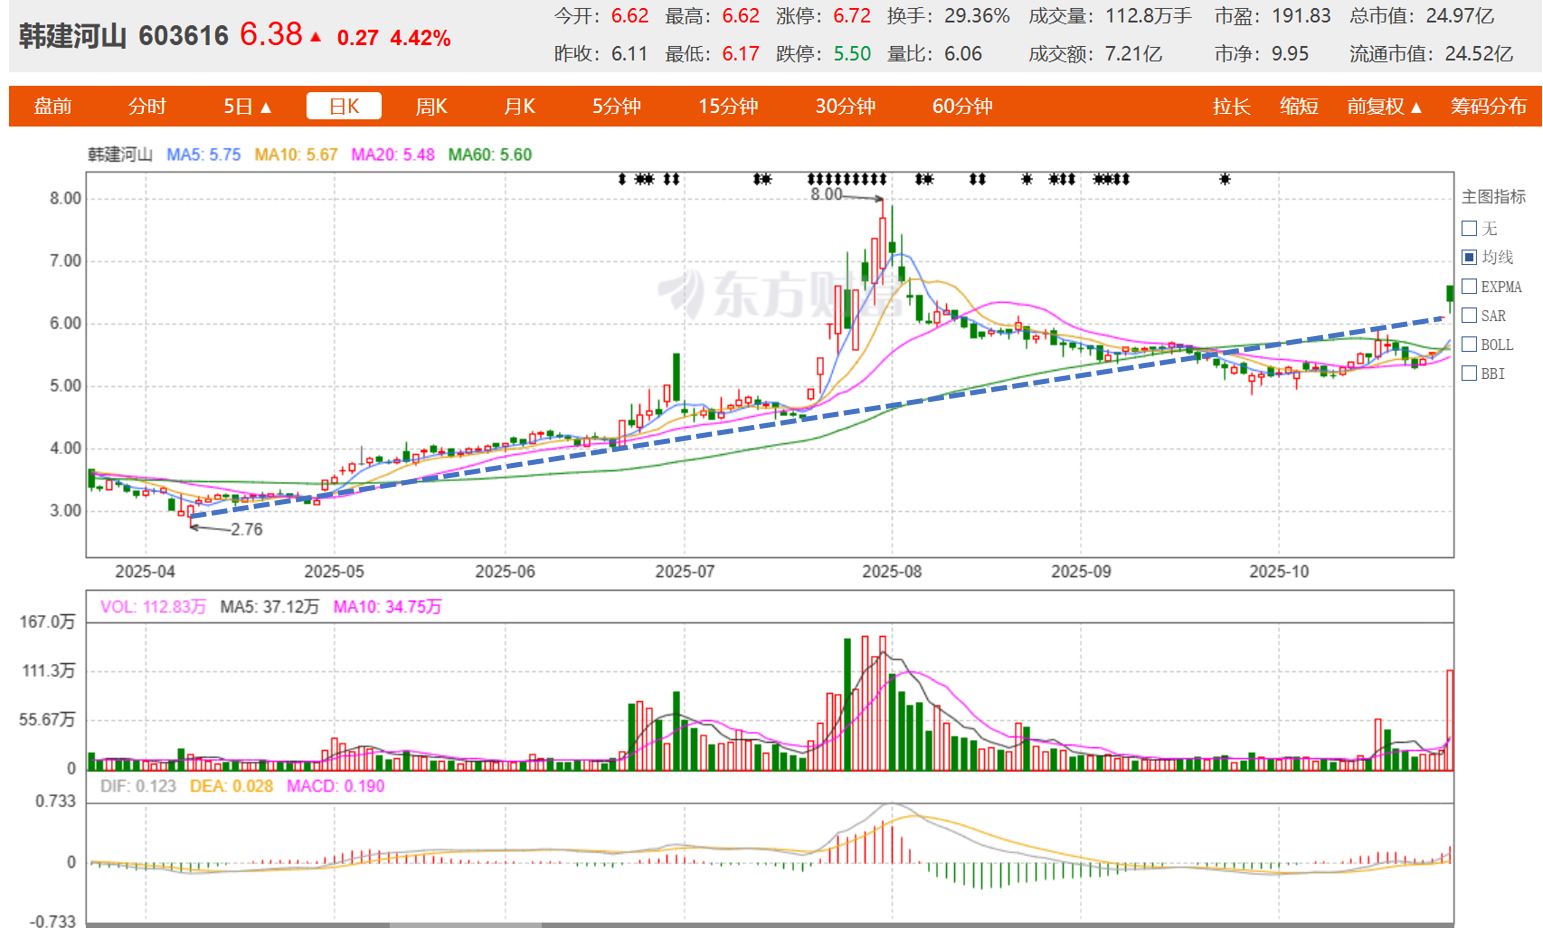
Task: Click the 2.76 low price annotation
Action: click(x=246, y=530)
